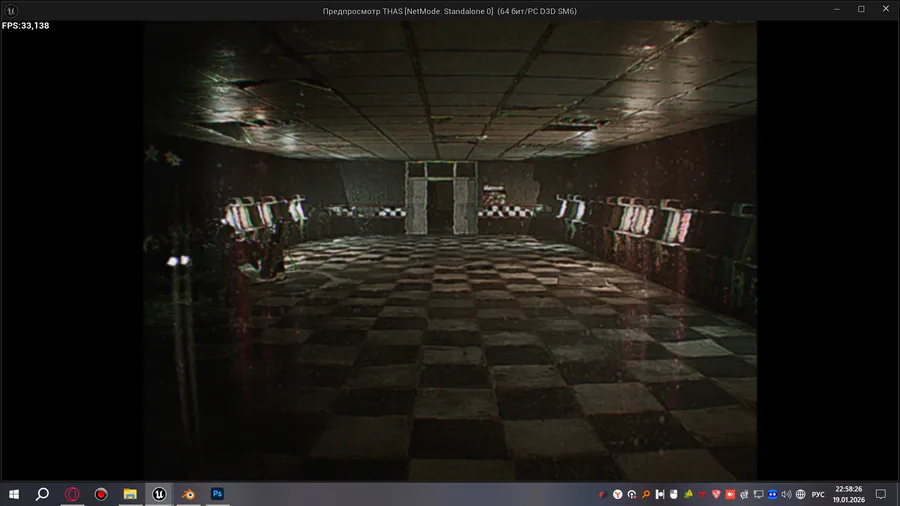Image resolution: width=900 pixels, height=506 pixels.
Task: Maximize the preview window
Action: 861,10
